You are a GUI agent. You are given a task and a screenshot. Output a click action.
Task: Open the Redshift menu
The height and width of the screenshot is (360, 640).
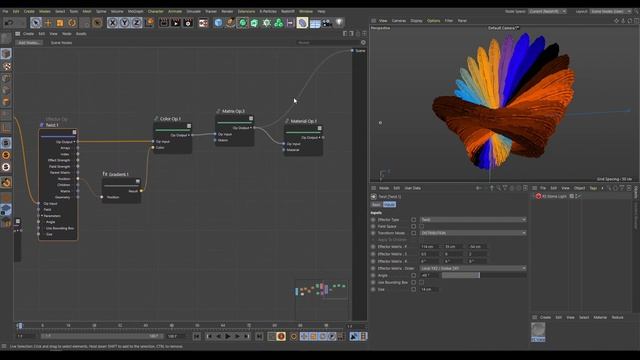pos(288,11)
